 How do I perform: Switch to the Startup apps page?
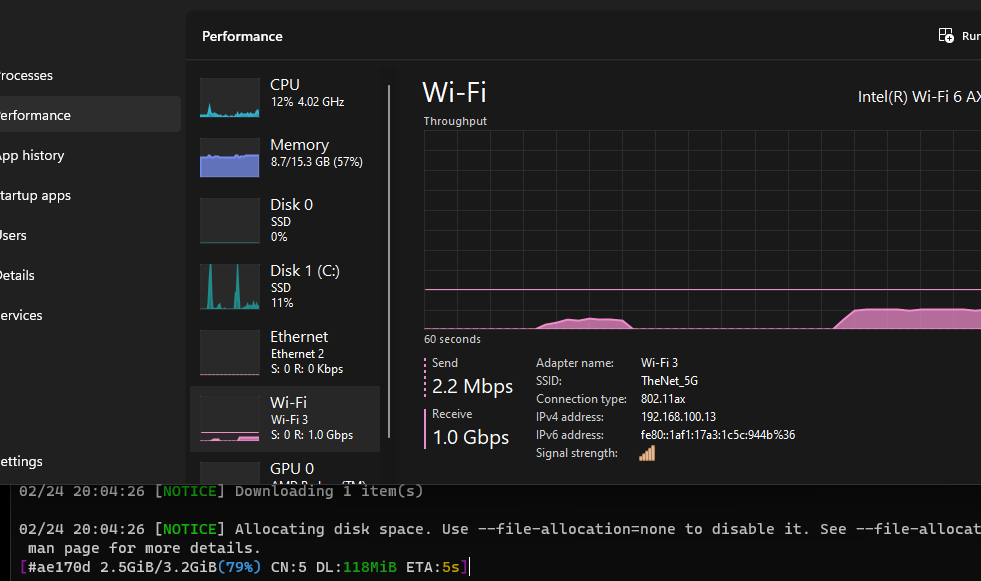pos(35,196)
